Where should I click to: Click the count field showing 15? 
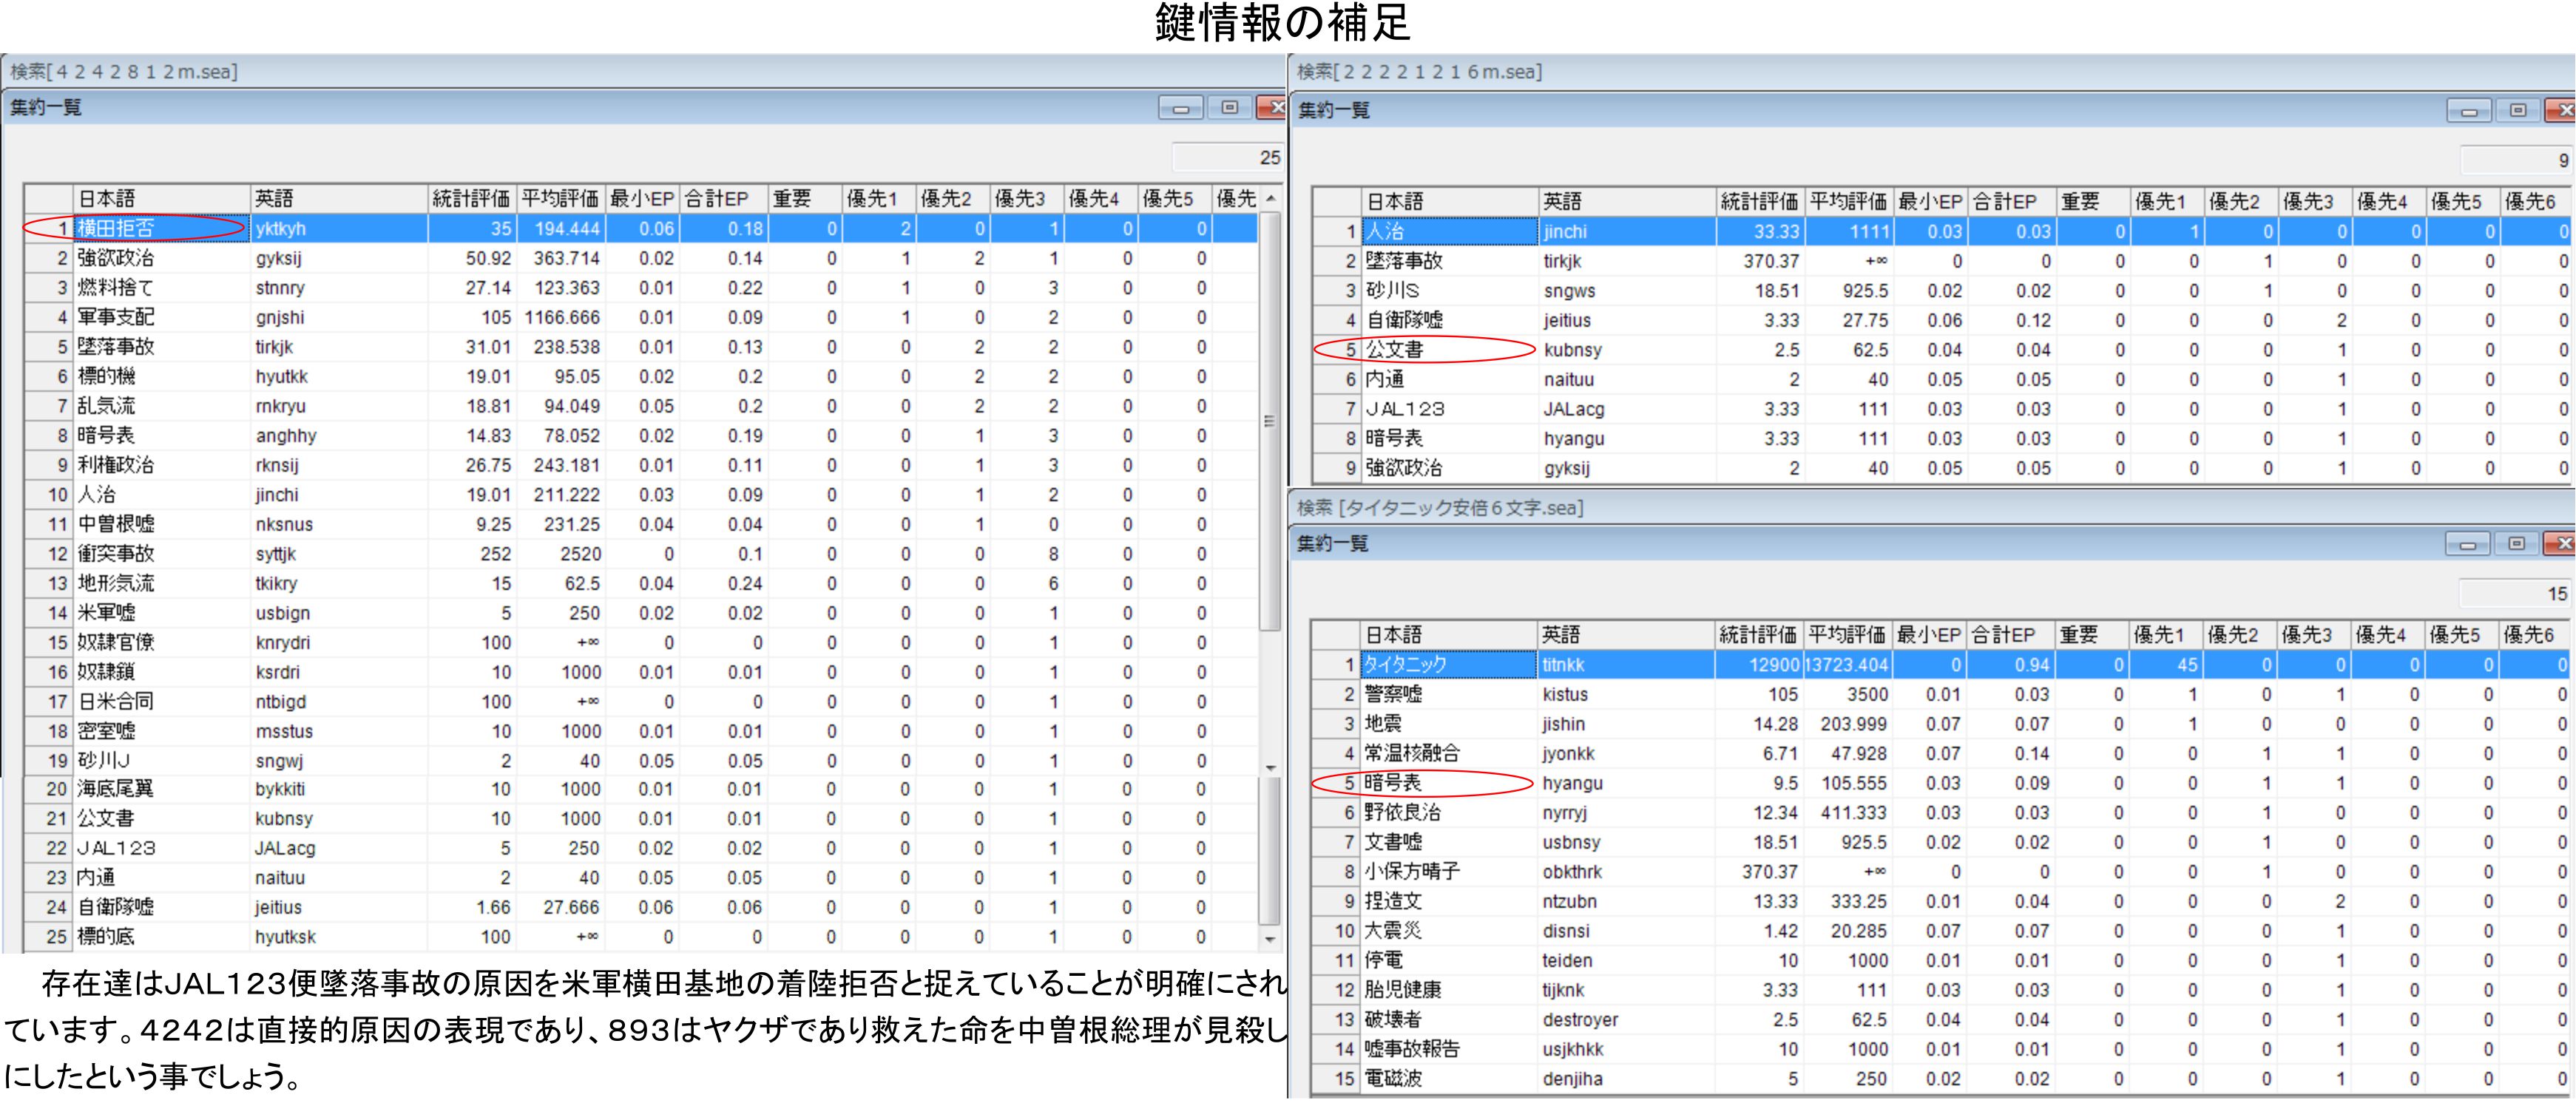2514,594
